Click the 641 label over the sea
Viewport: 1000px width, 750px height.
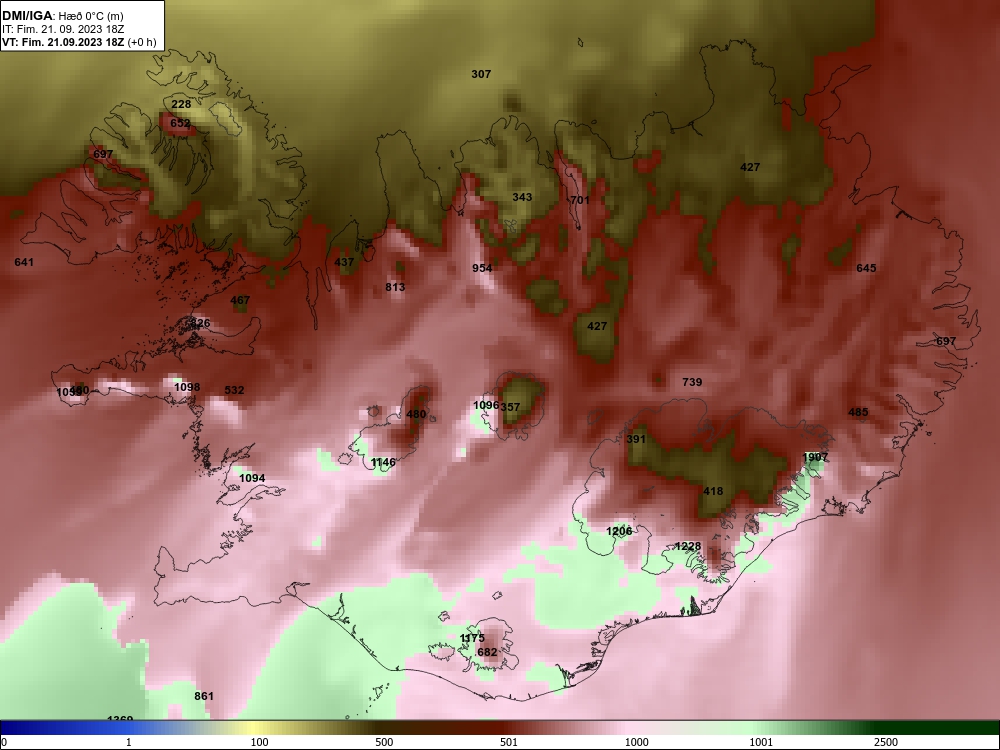(x=24, y=262)
